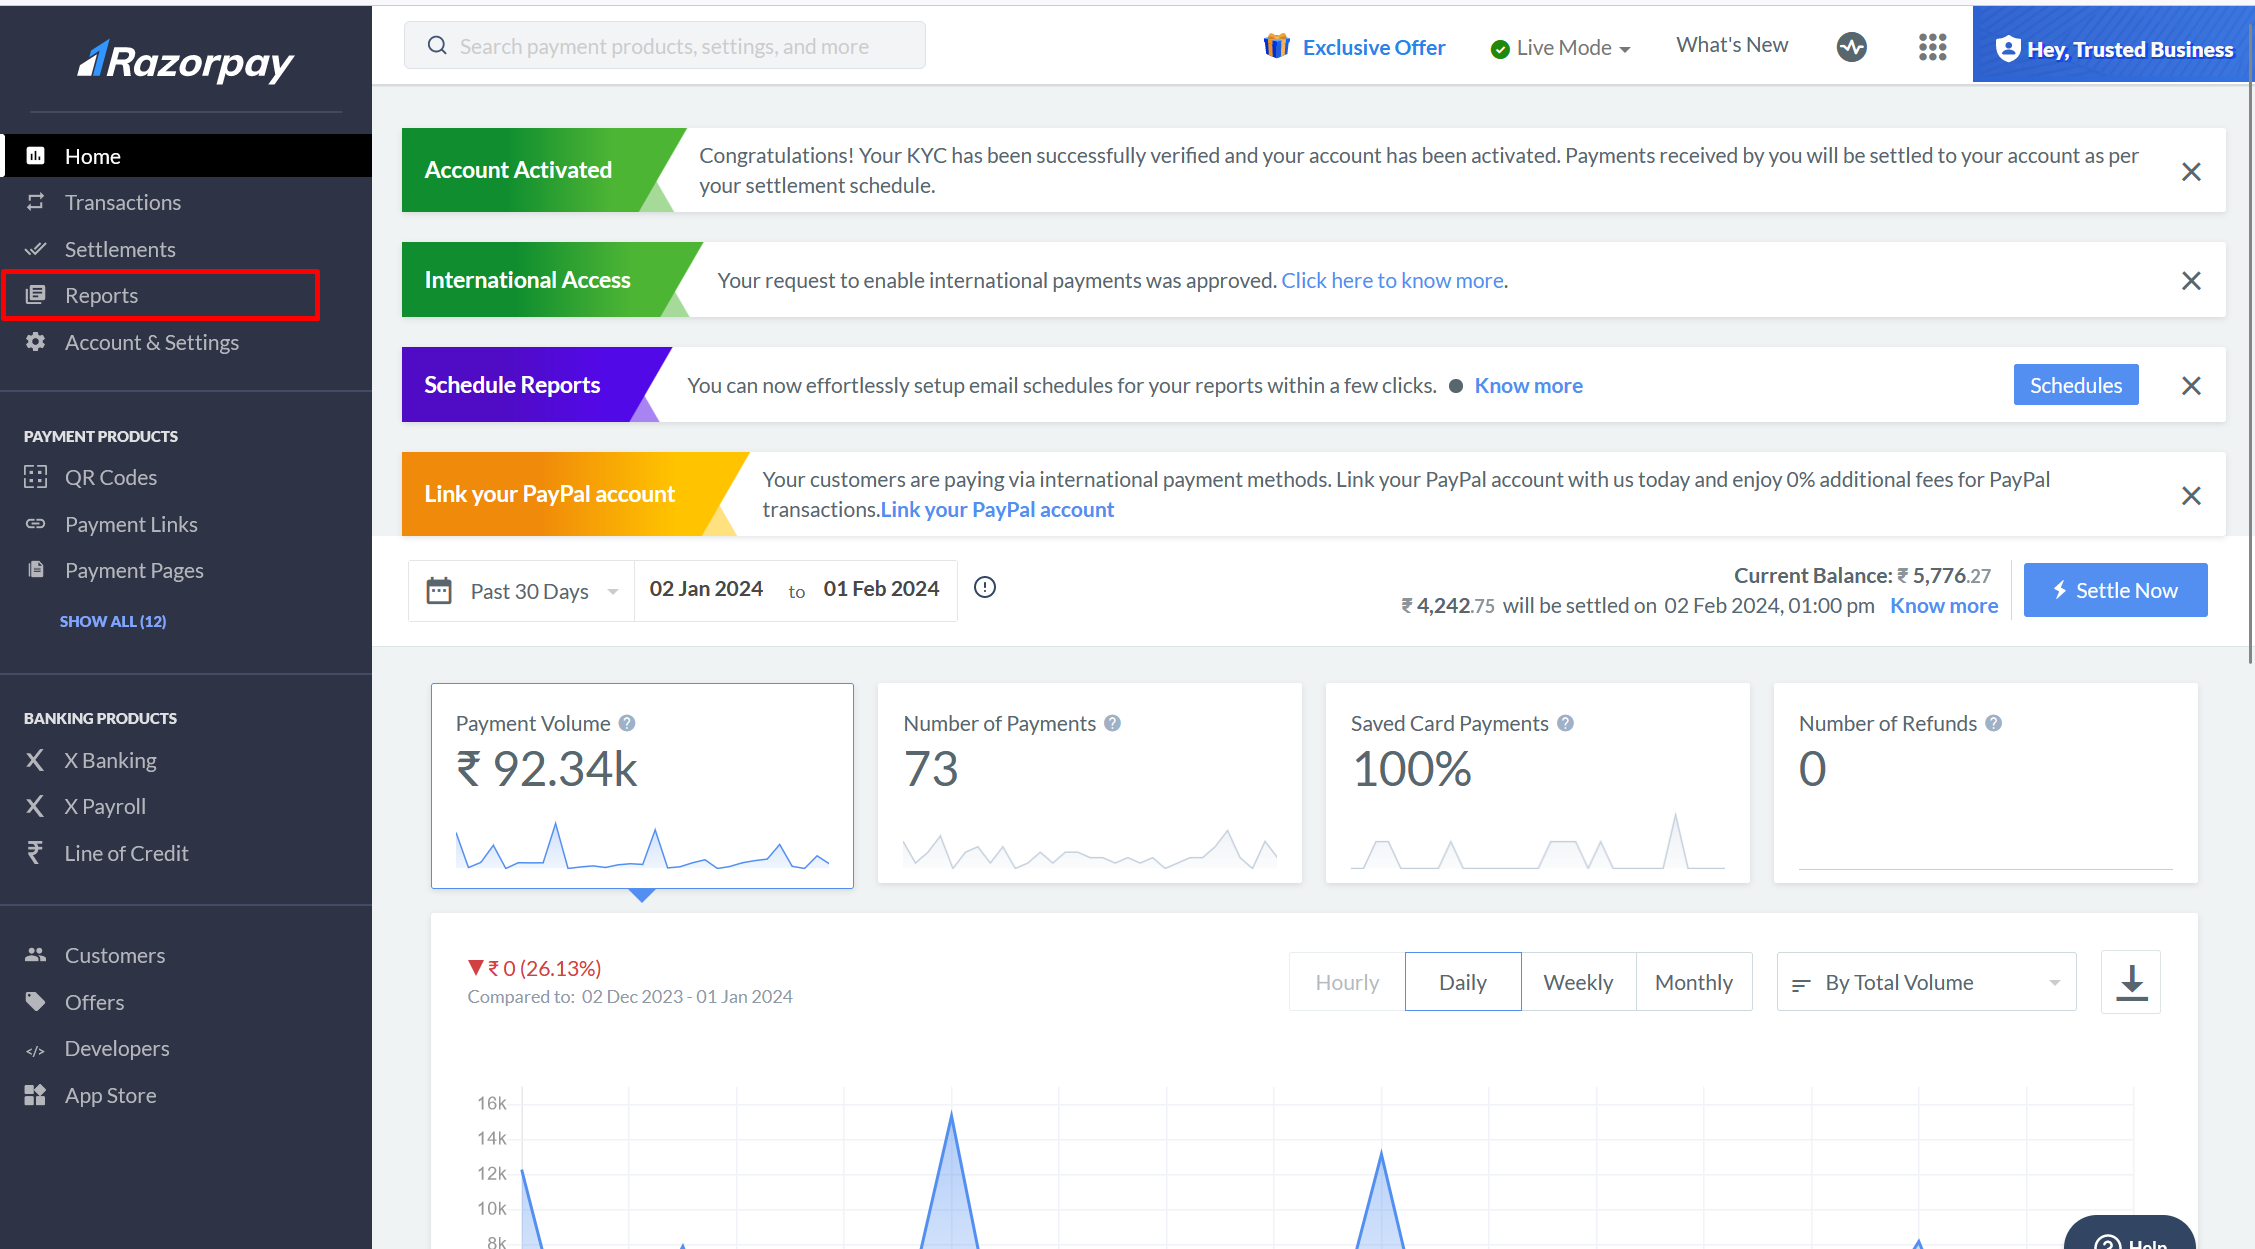Click the download chart data icon
The width and height of the screenshot is (2255, 1249).
[2131, 982]
